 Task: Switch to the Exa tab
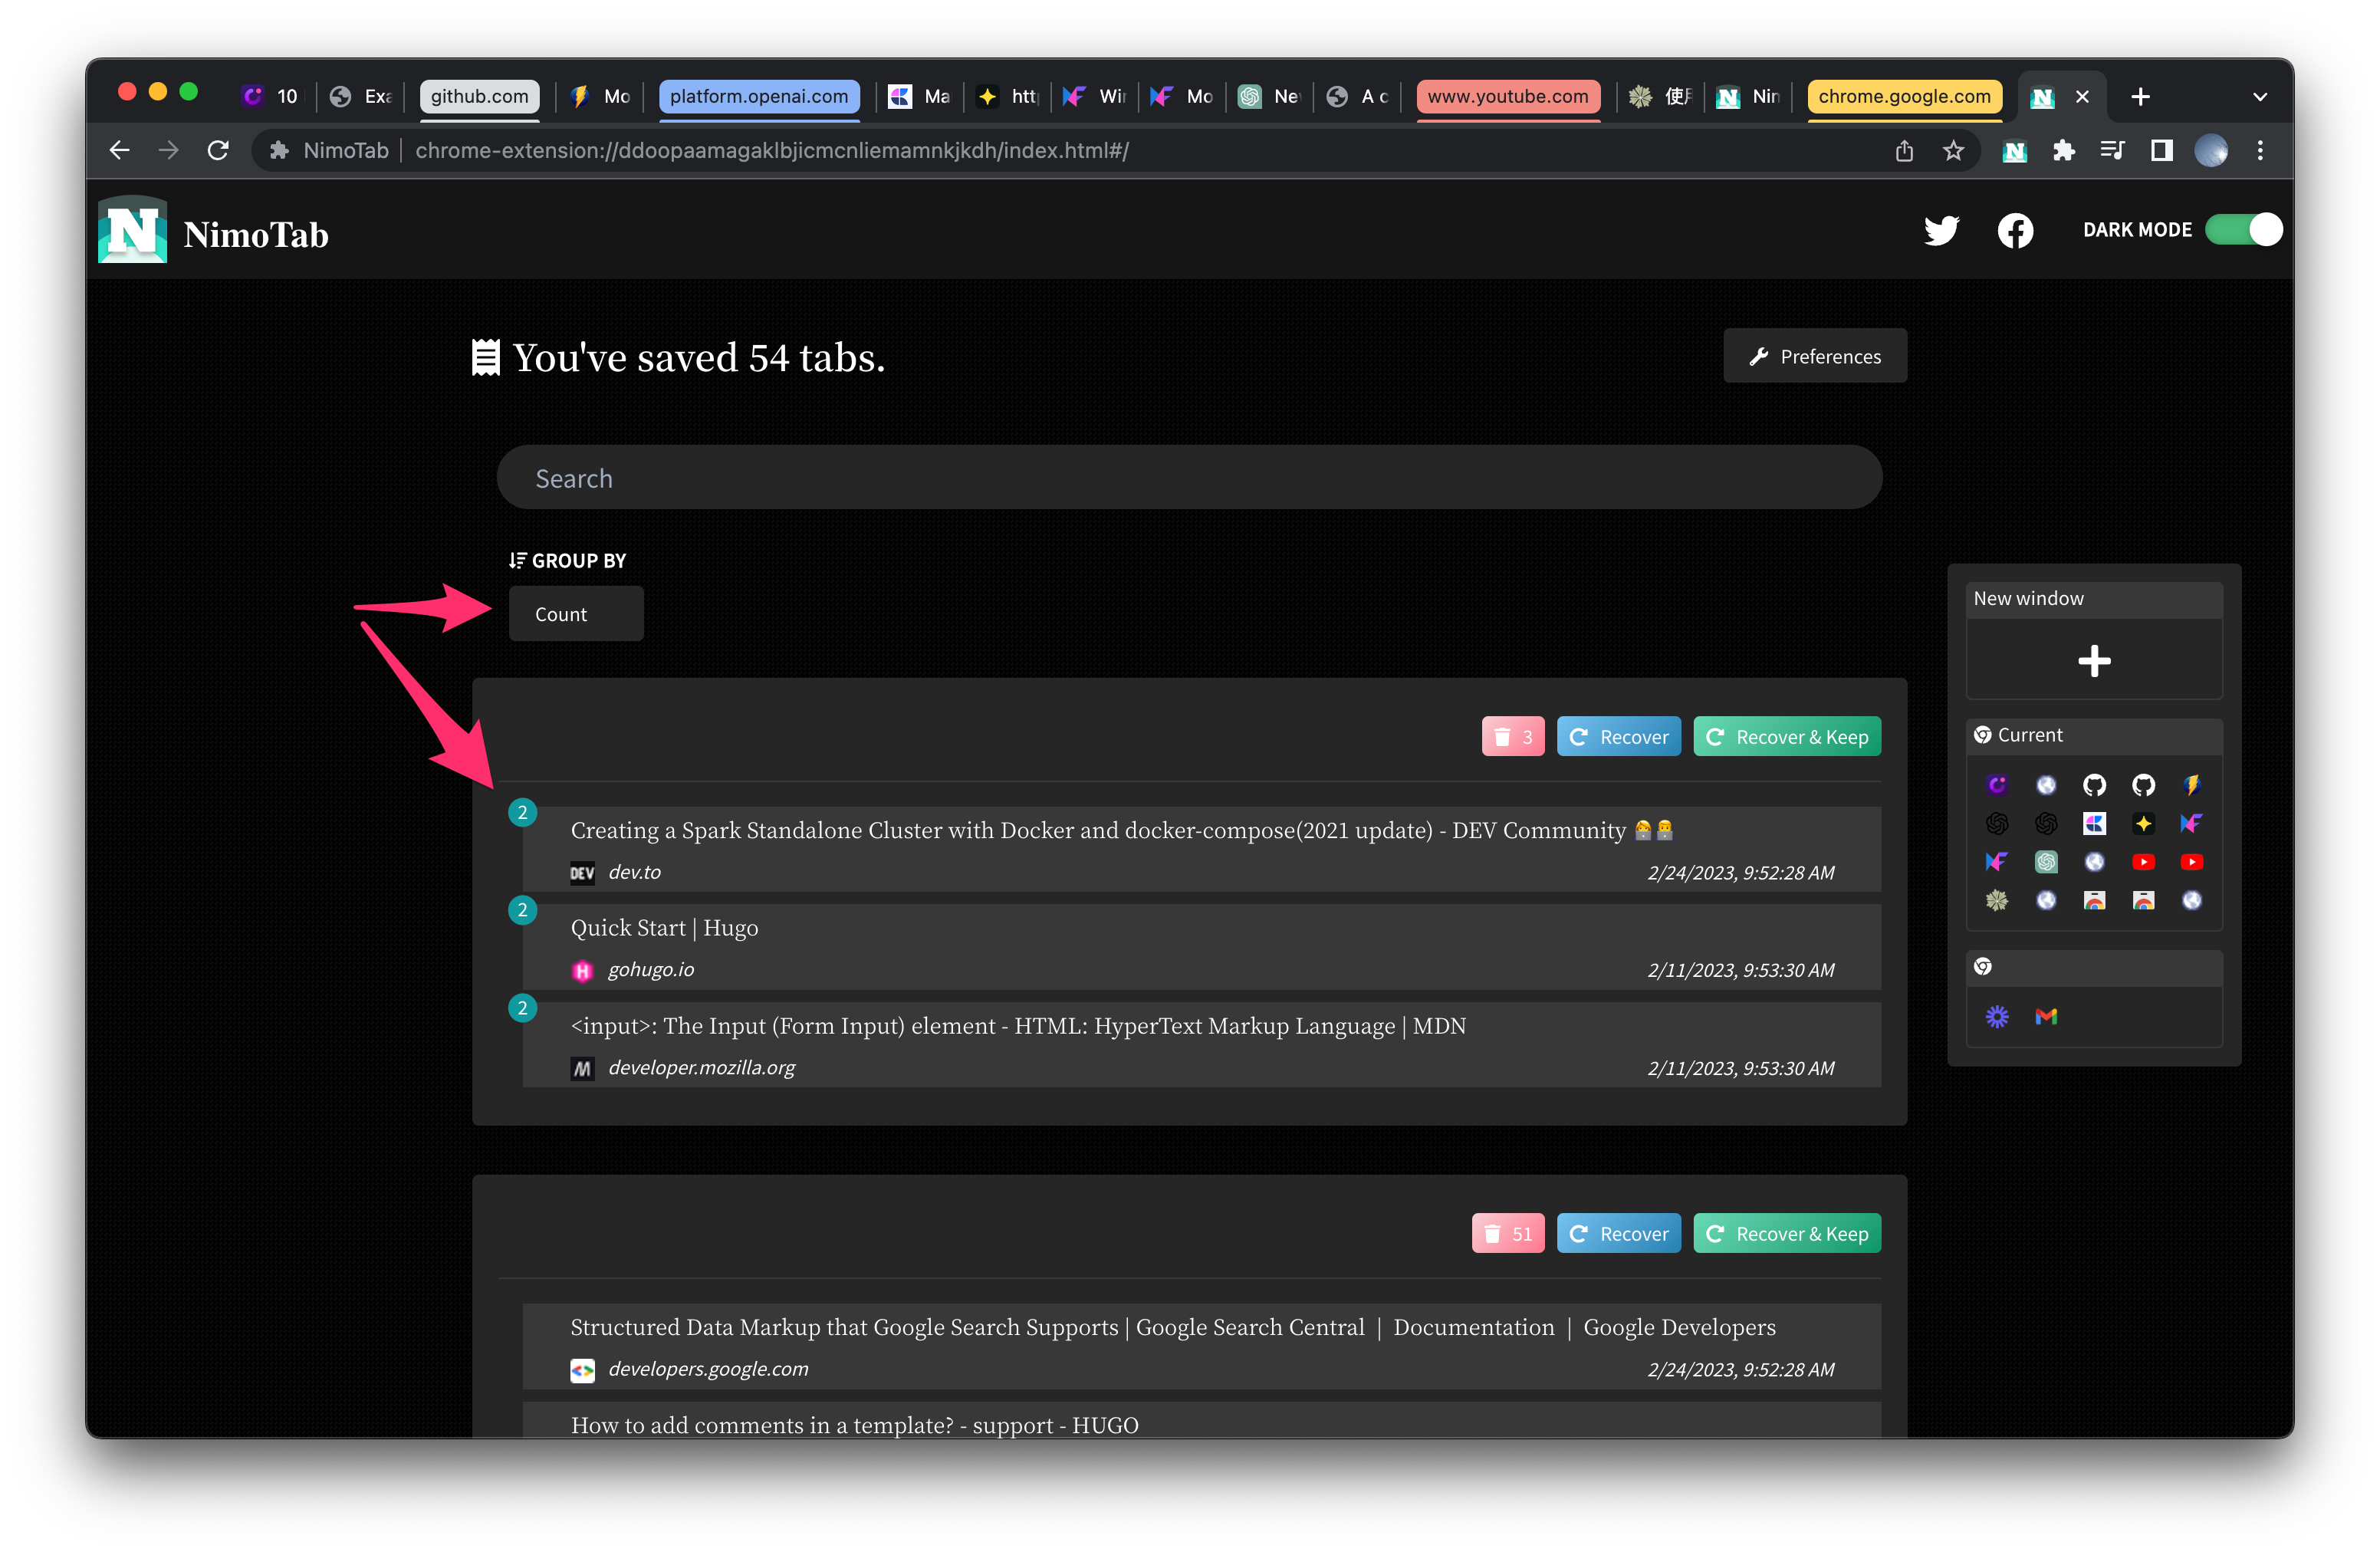(x=361, y=97)
